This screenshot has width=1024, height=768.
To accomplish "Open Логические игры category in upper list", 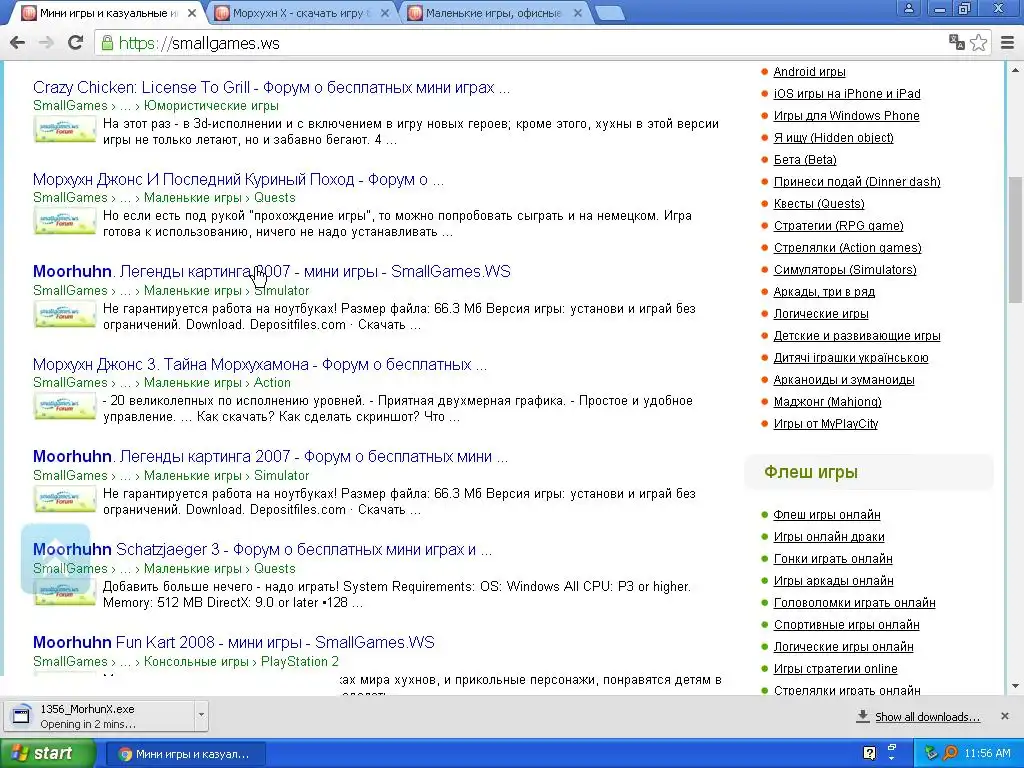I will pyautogui.click(x=820, y=313).
